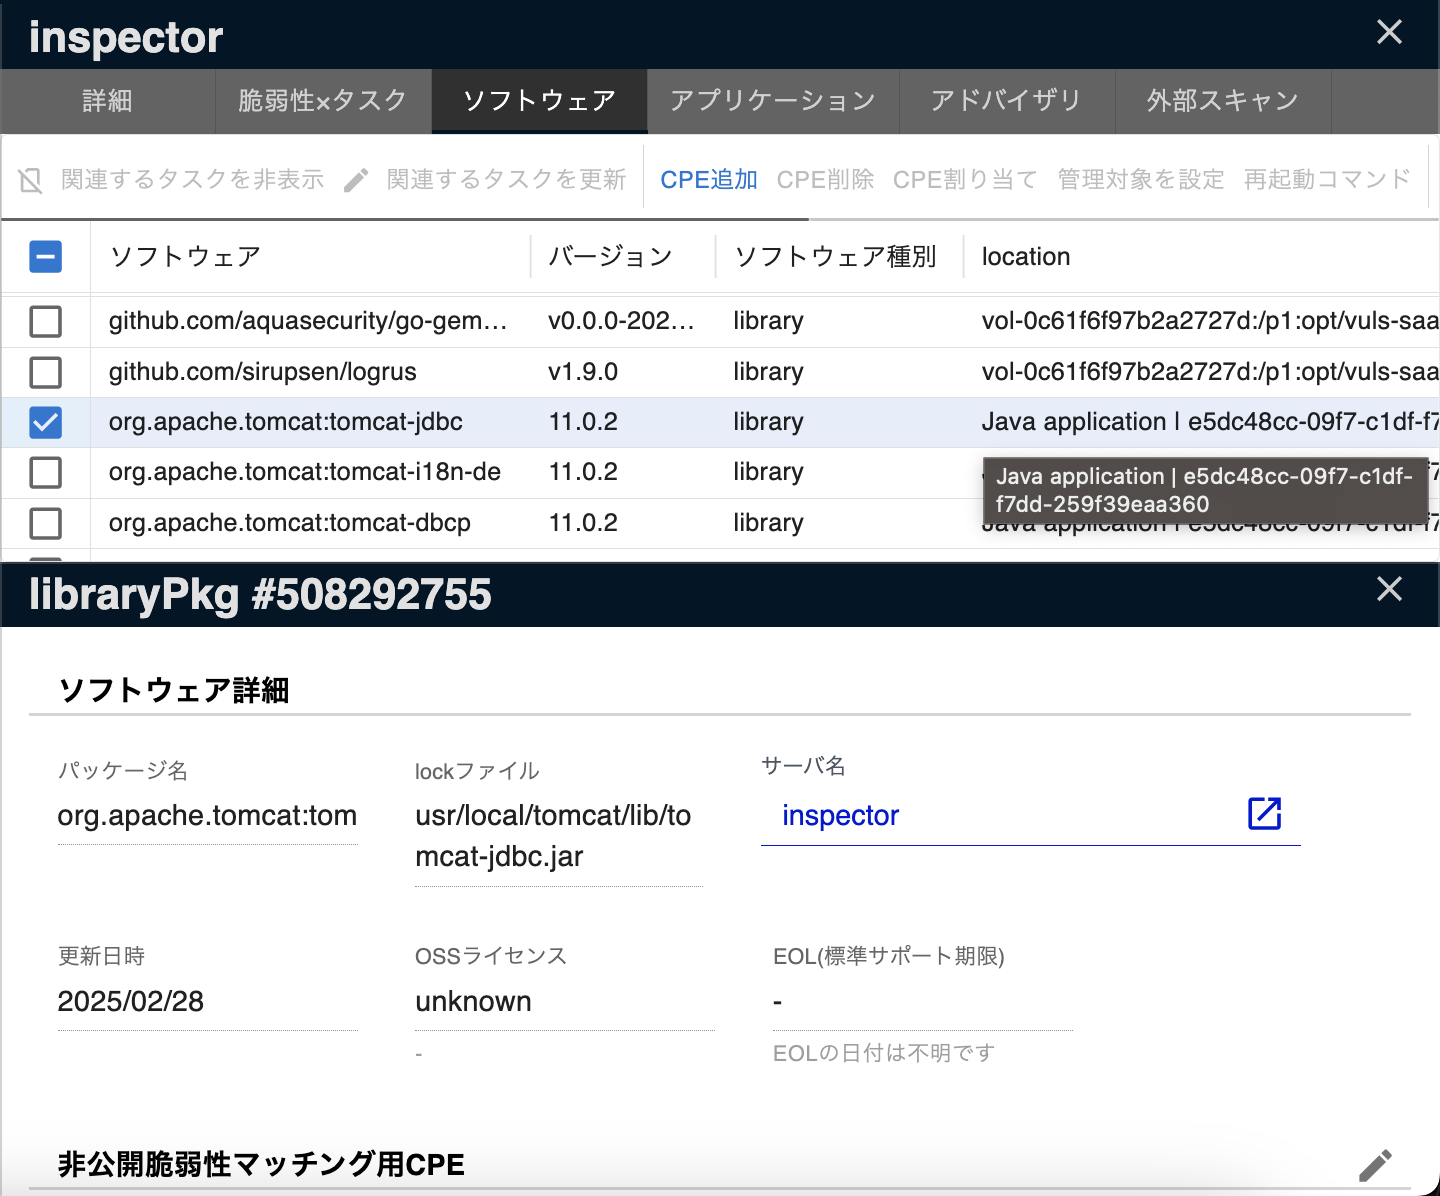Tick the tomcat-dbcp row checkbox
This screenshot has height=1196, width=1440.
click(46, 523)
